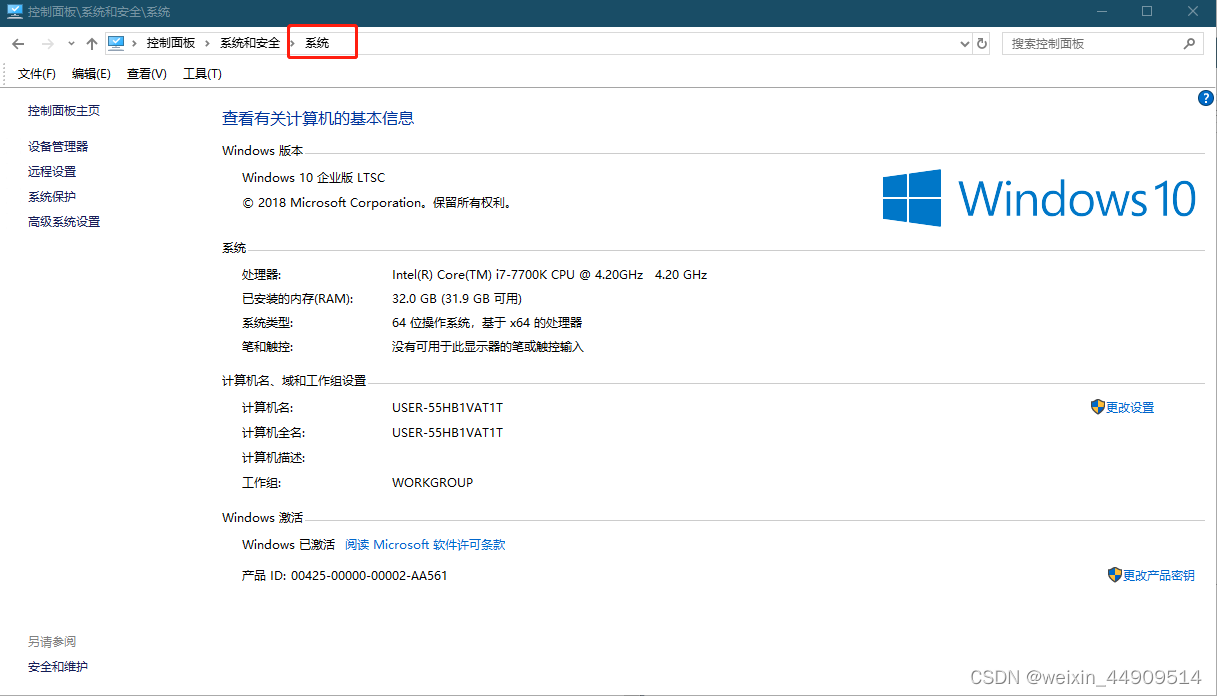Click full computer name value beside 计算机全名
This screenshot has width=1217, height=696.
(447, 433)
